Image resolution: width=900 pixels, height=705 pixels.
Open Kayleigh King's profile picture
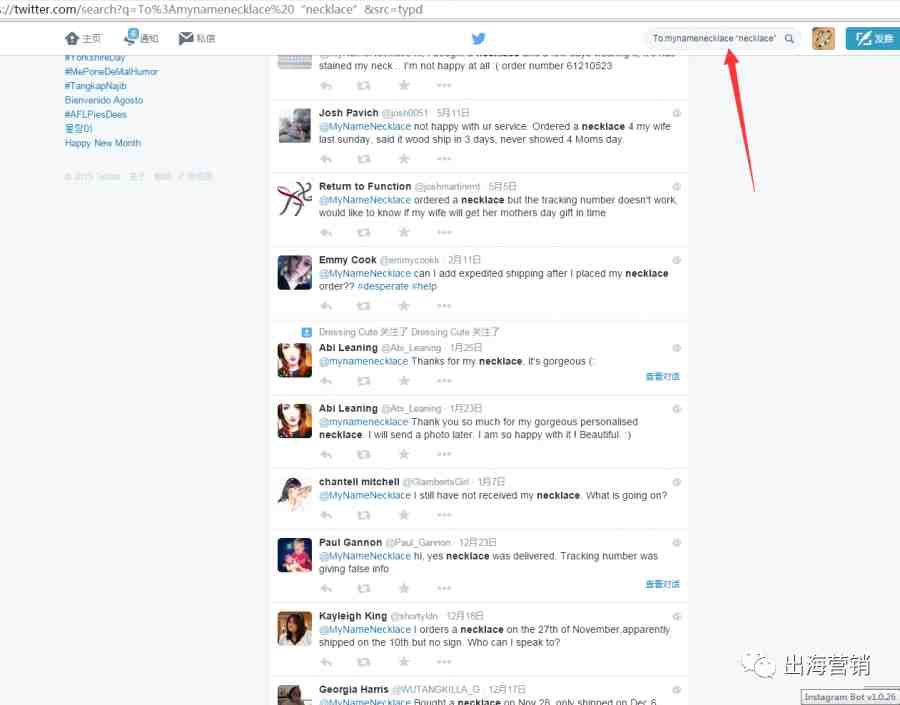pos(294,628)
